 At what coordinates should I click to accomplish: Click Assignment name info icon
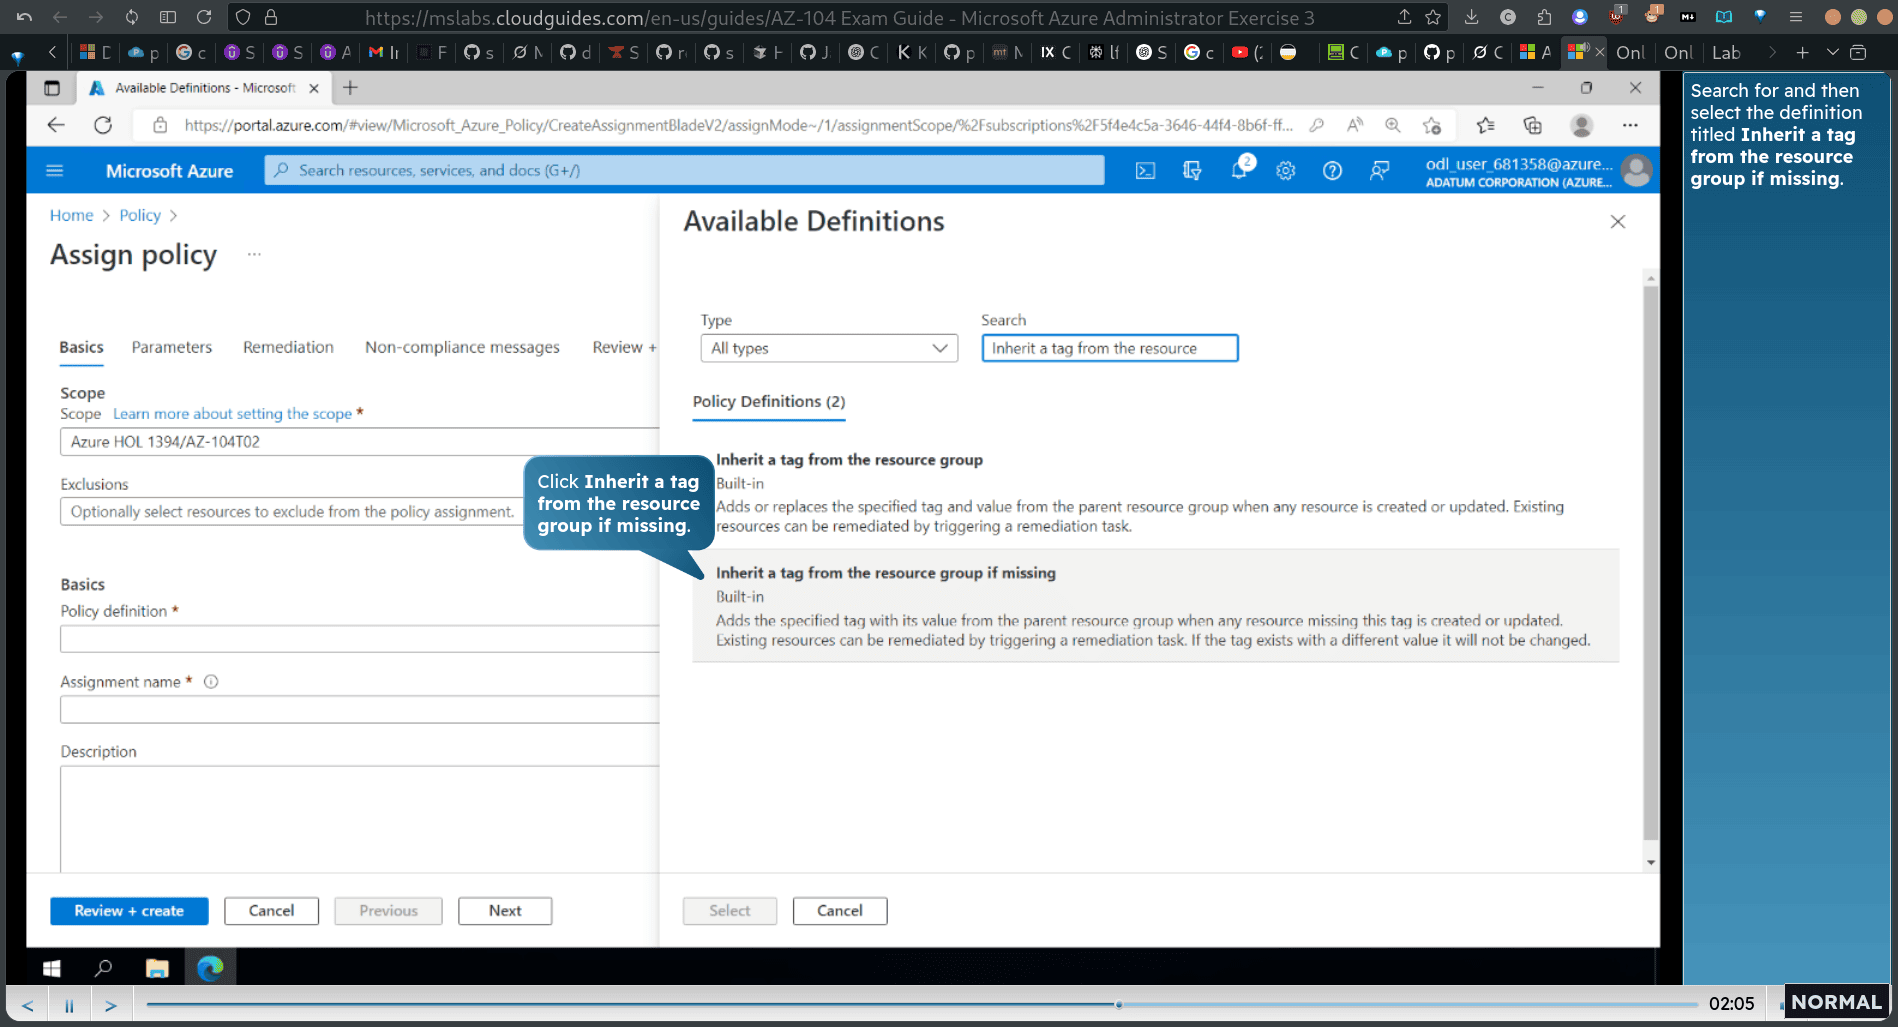tap(211, 682)
